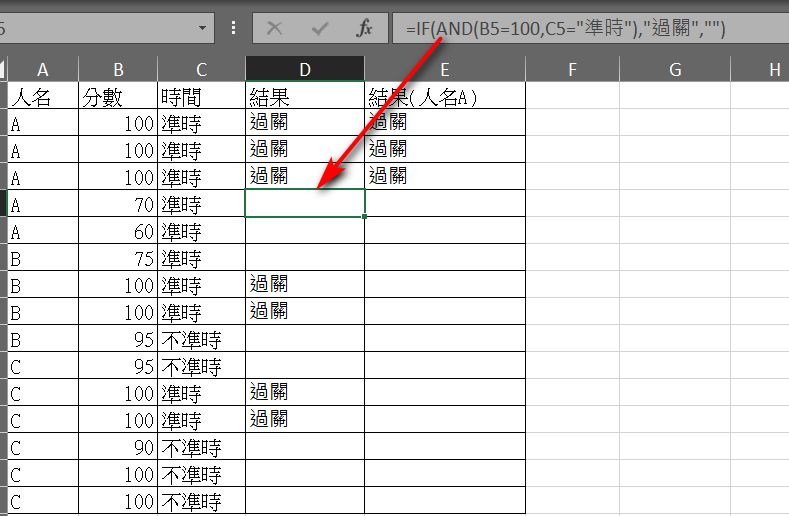Click inside the formula bar text
Viewport: 789px width, 516px height.
pos(565,28)
